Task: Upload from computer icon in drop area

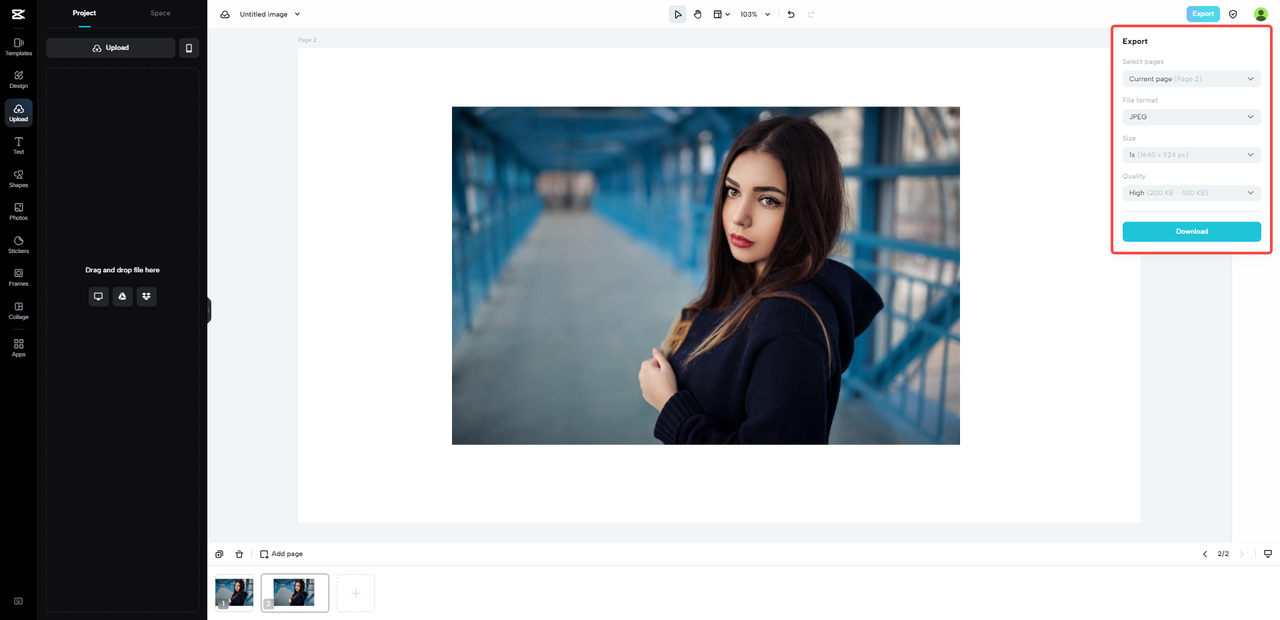Action: [x=98, y=296]
